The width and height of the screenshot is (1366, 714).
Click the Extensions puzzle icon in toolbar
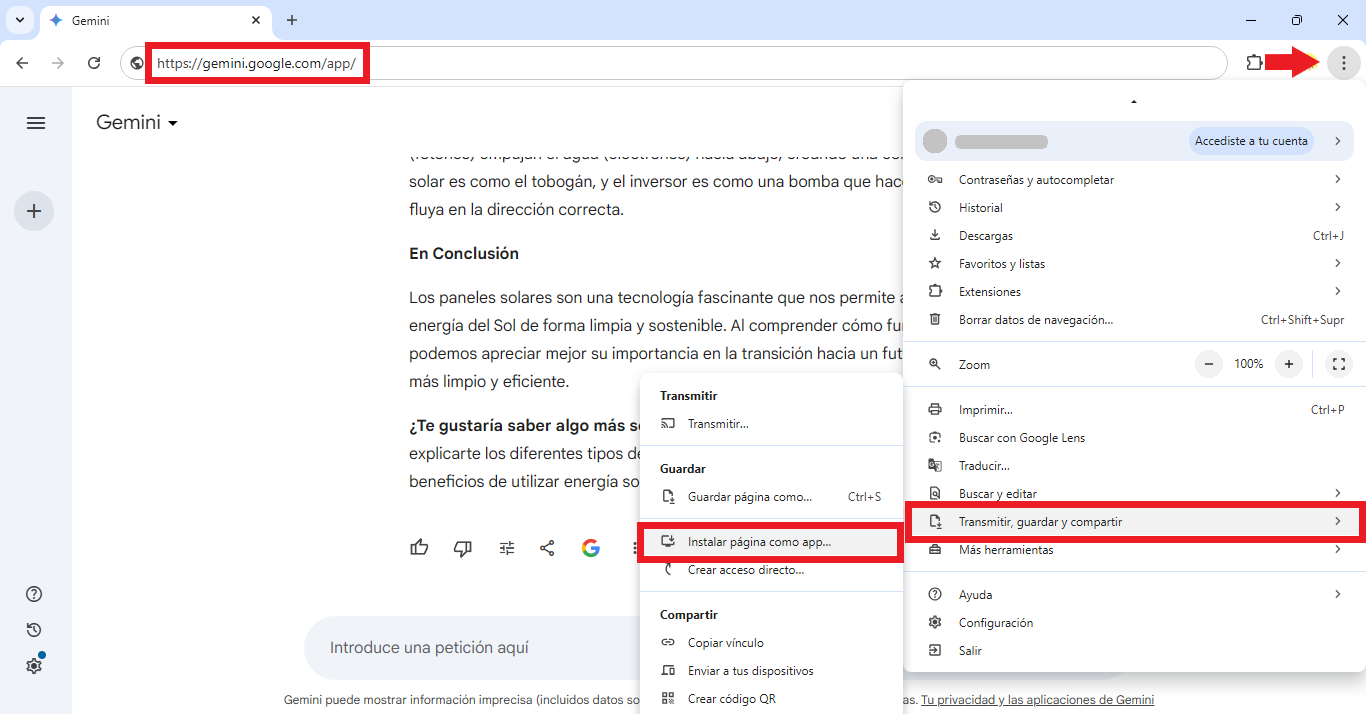(1254, 63)
